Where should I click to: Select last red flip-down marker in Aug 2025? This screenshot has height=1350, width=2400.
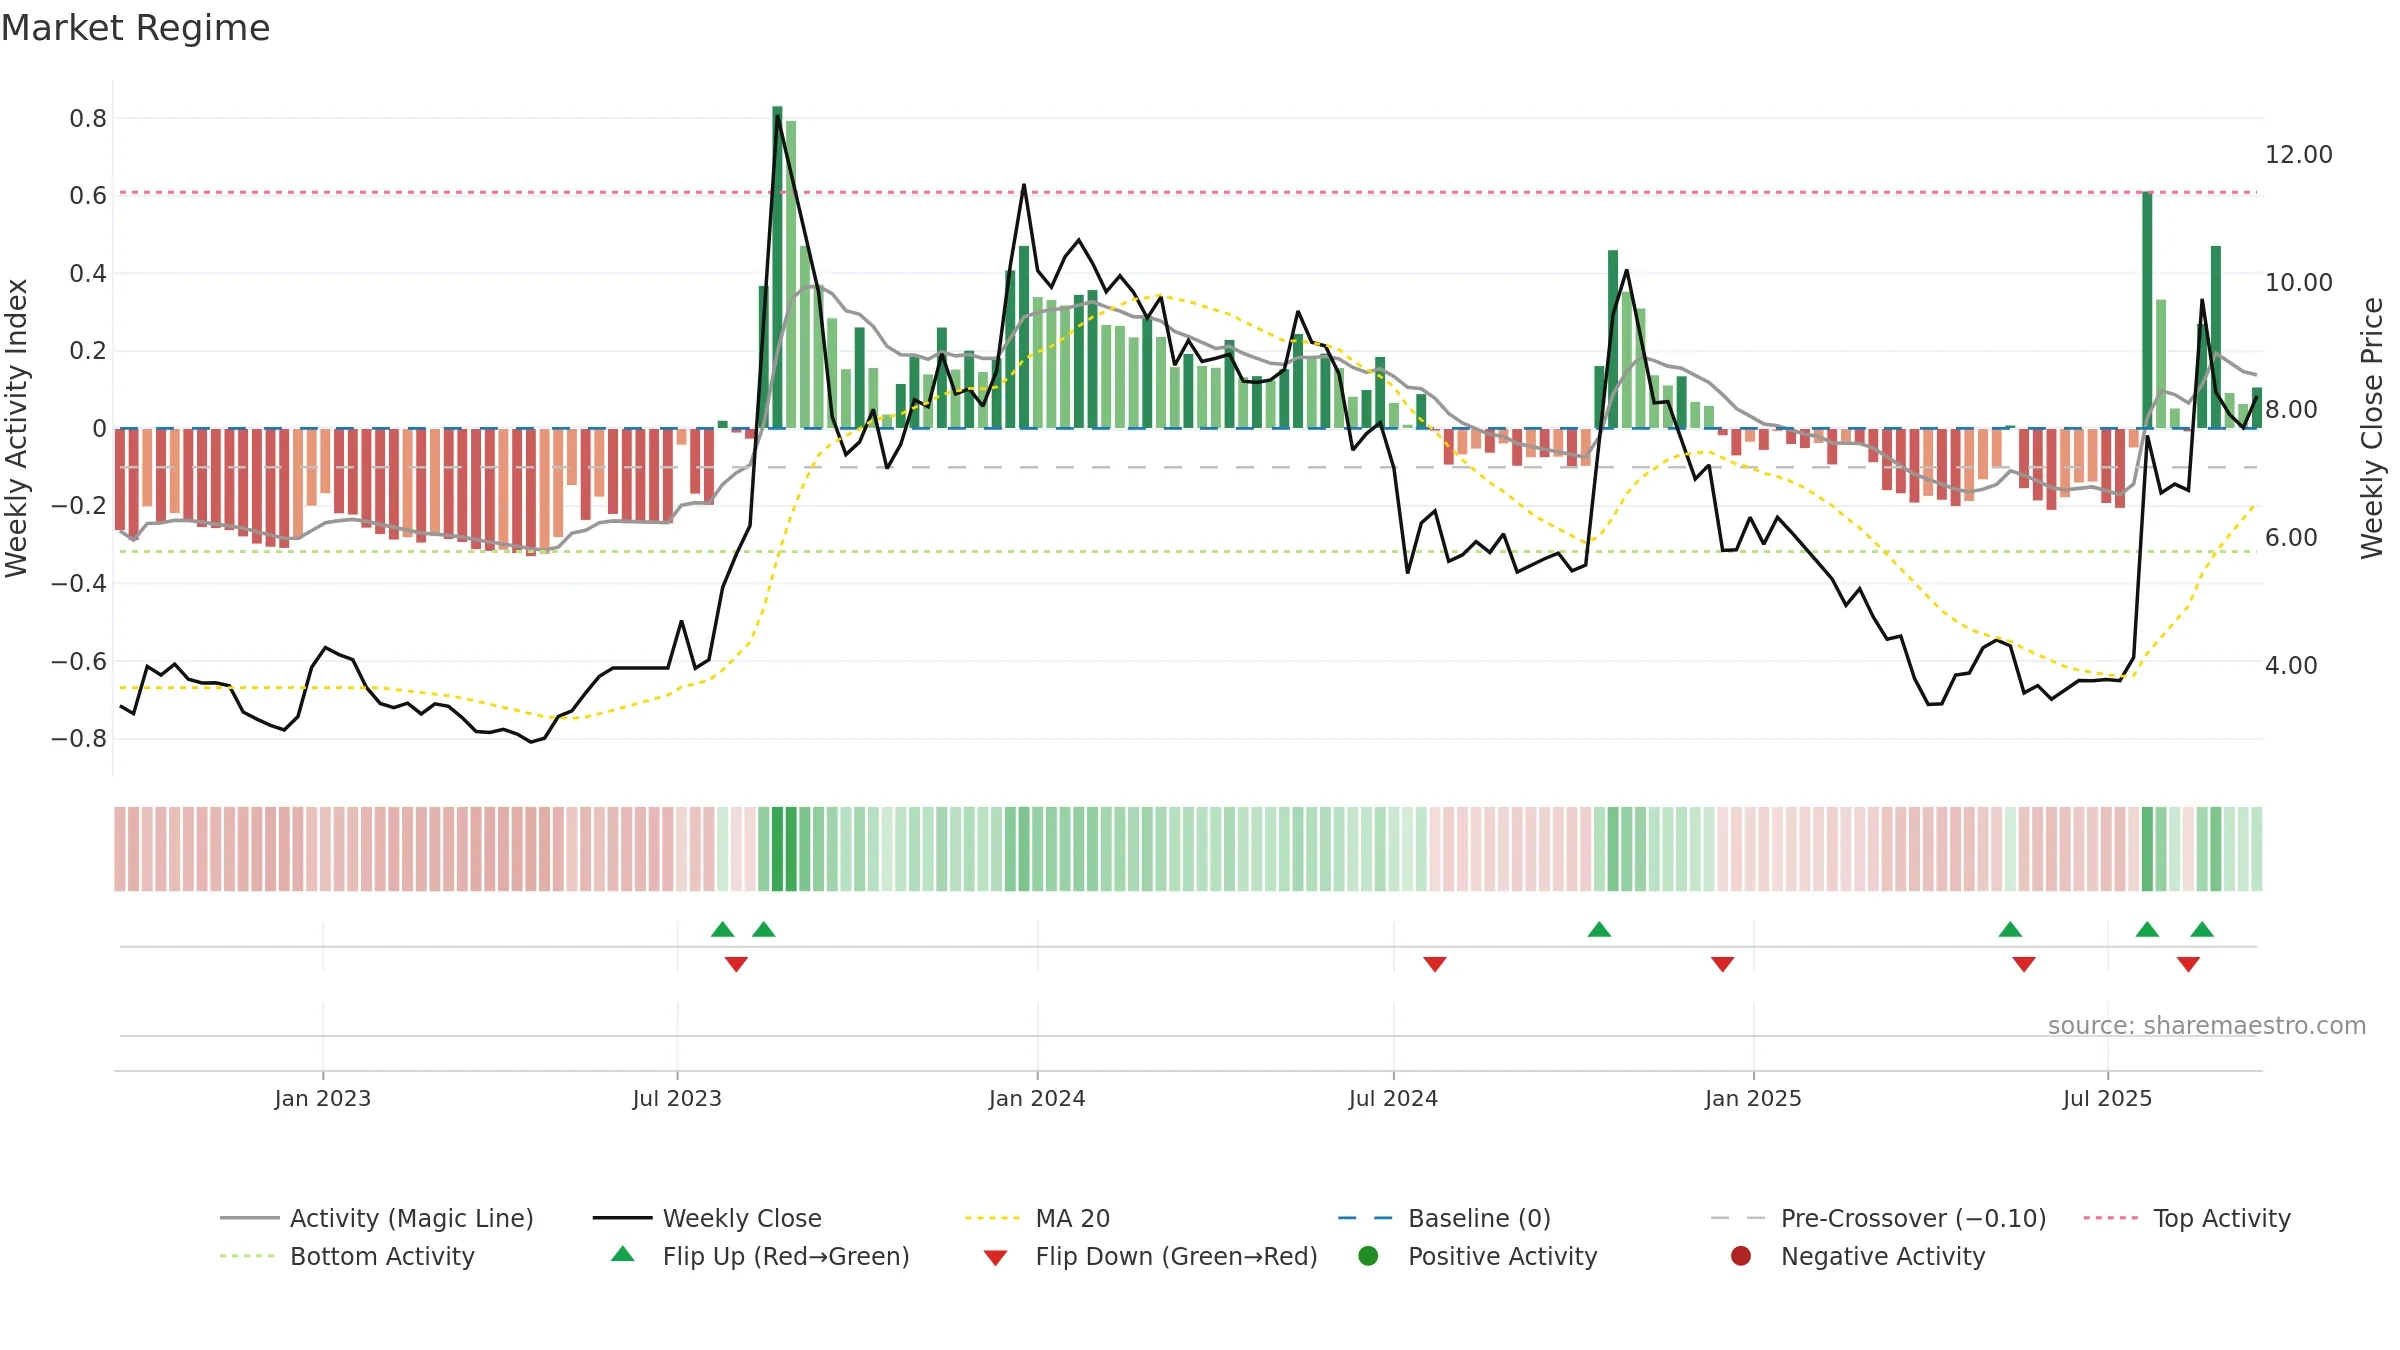(x=2188, y=964)
